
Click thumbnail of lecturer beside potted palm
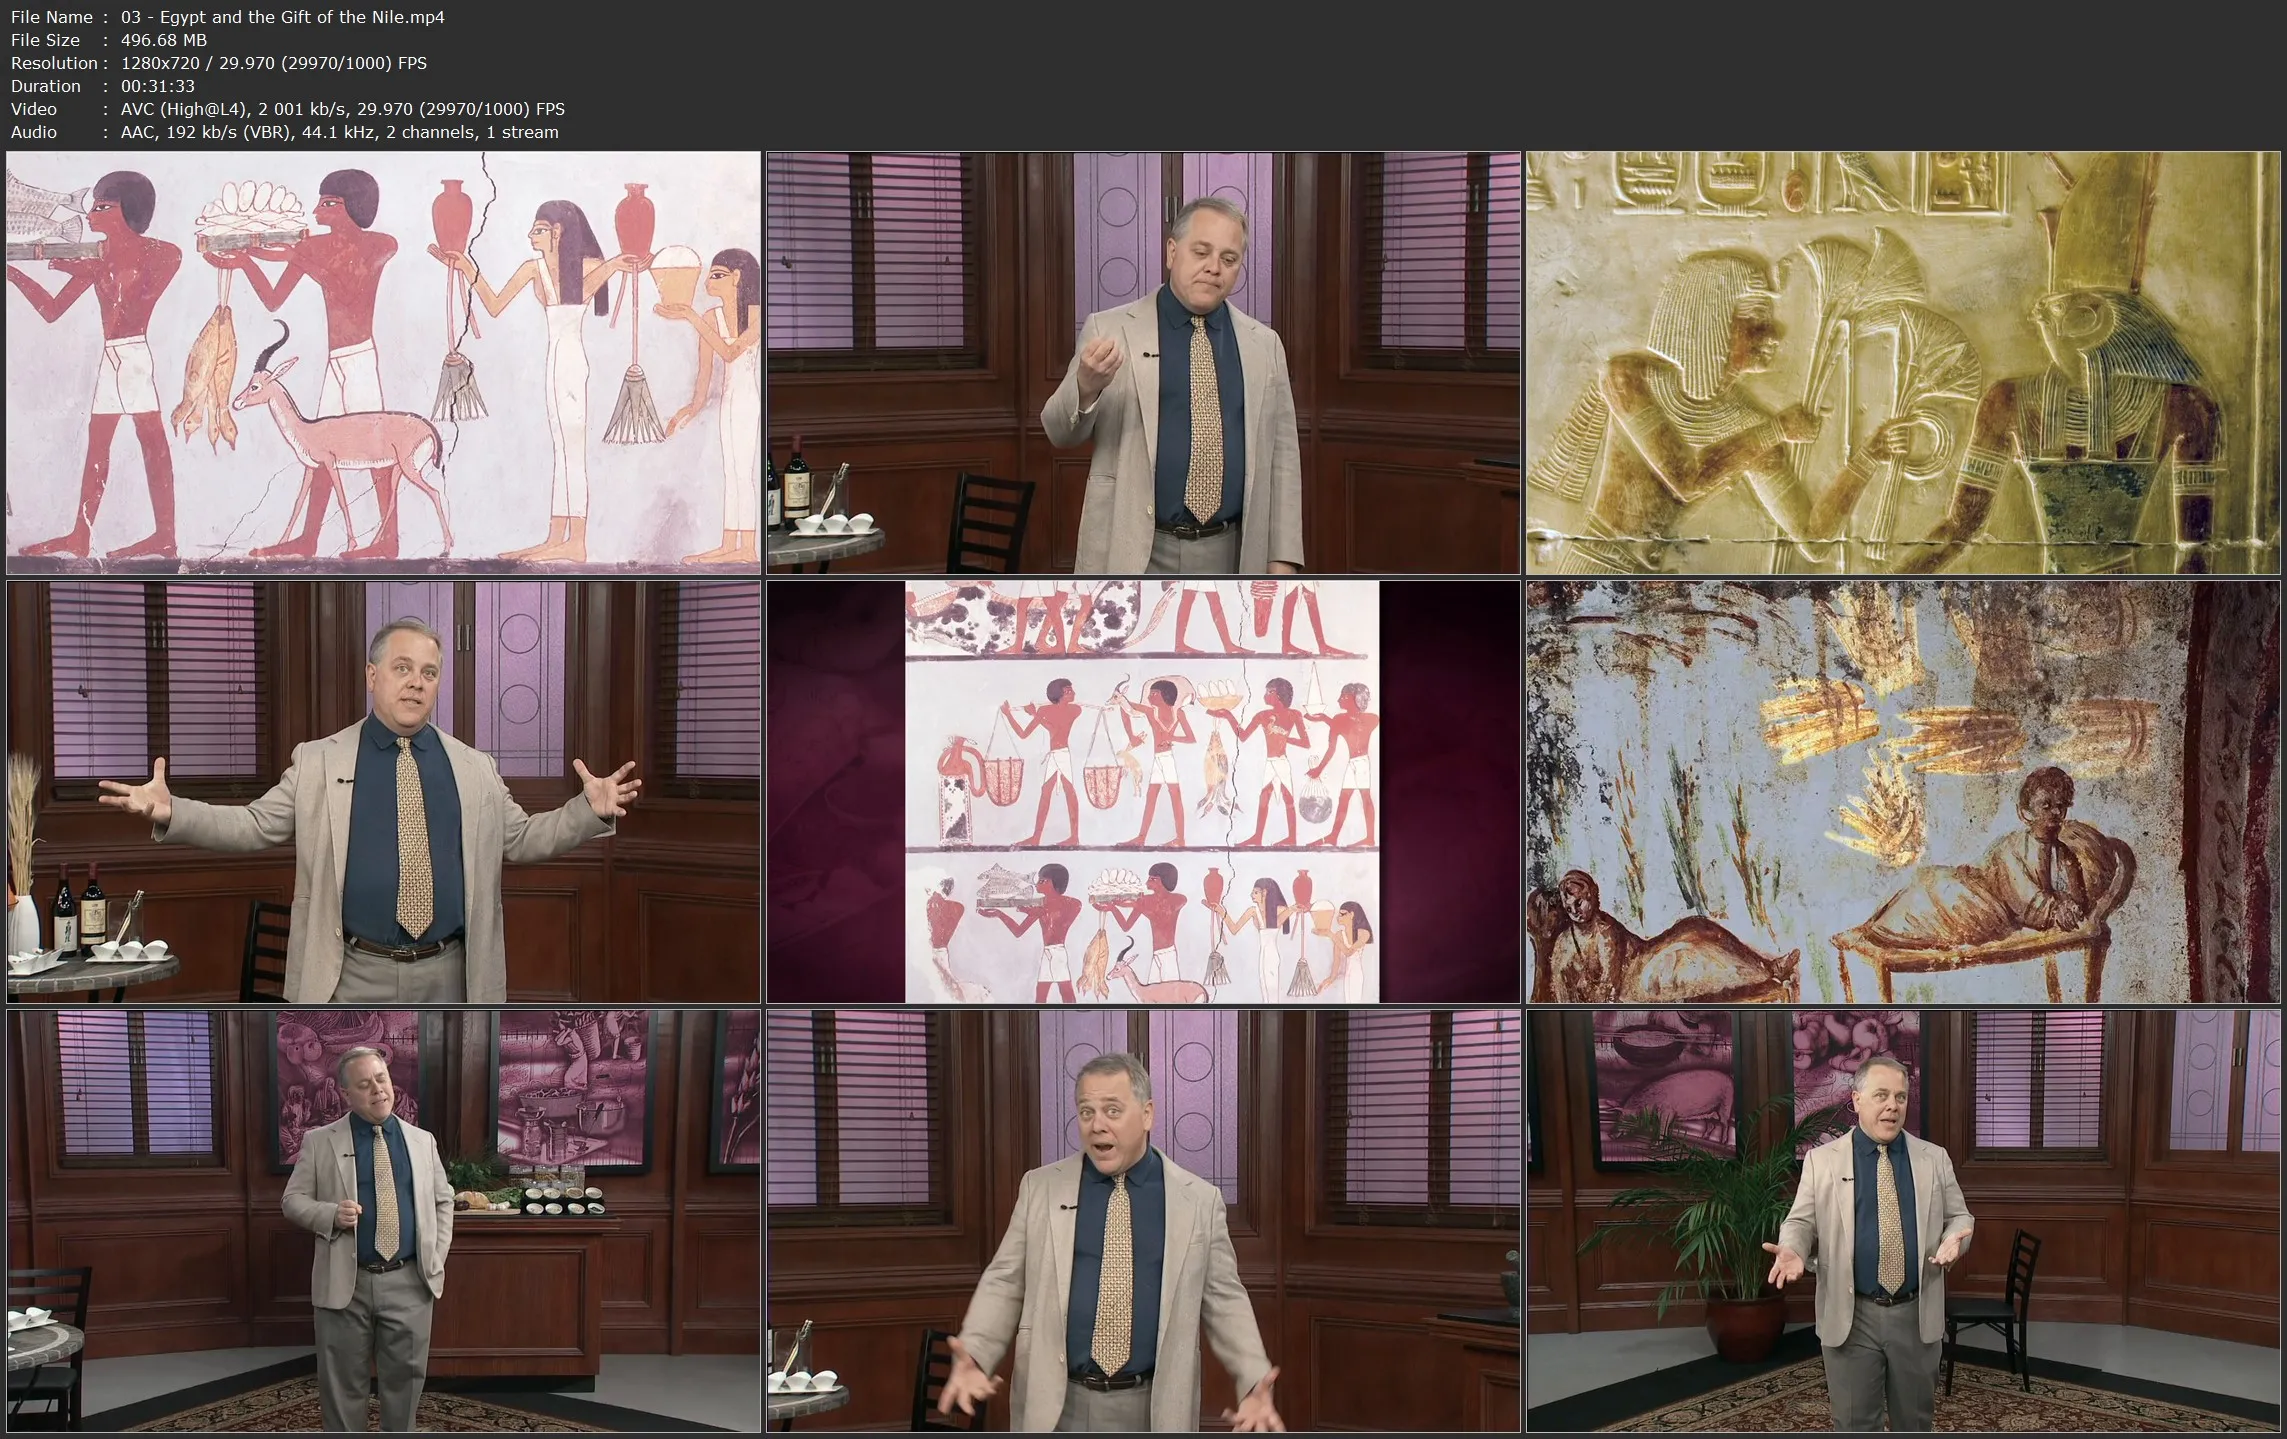pos(1903,1221)
